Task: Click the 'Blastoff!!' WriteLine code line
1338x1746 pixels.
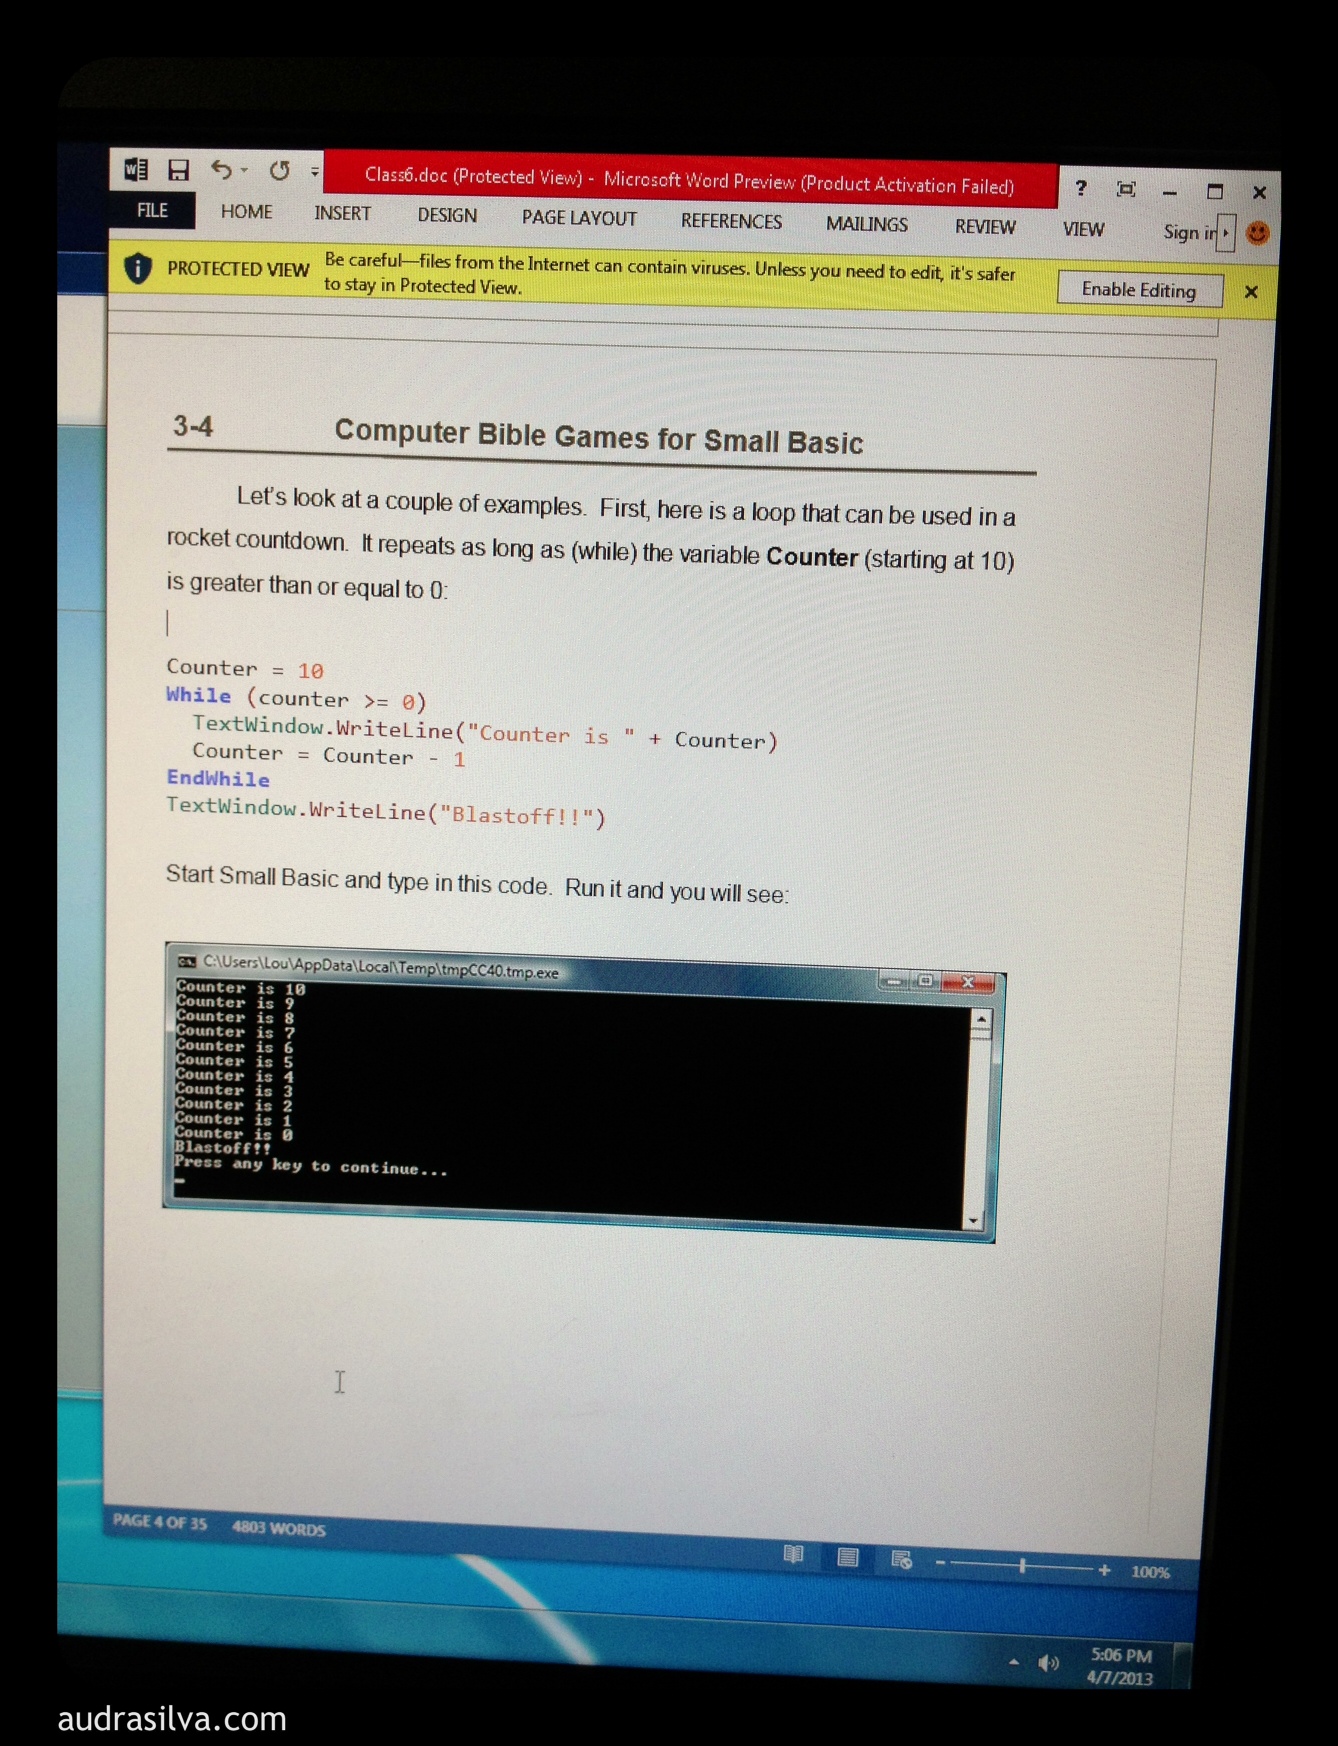Action: click(x=386, y=811)
